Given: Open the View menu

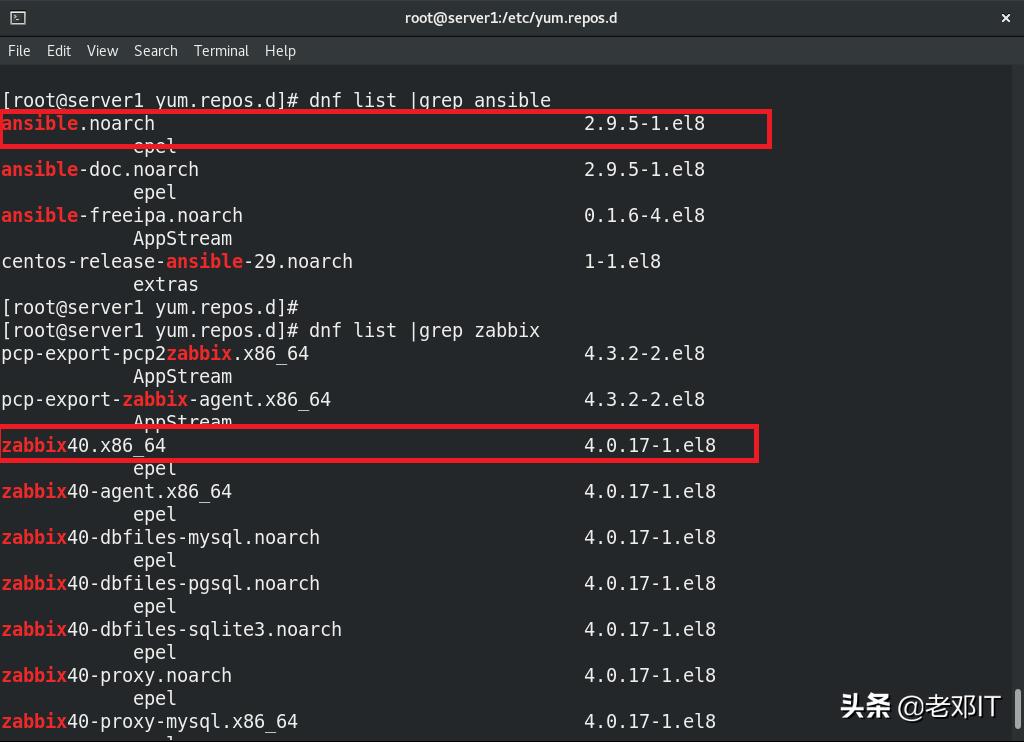Looking at the screenshot, I should tap(101, 50).
